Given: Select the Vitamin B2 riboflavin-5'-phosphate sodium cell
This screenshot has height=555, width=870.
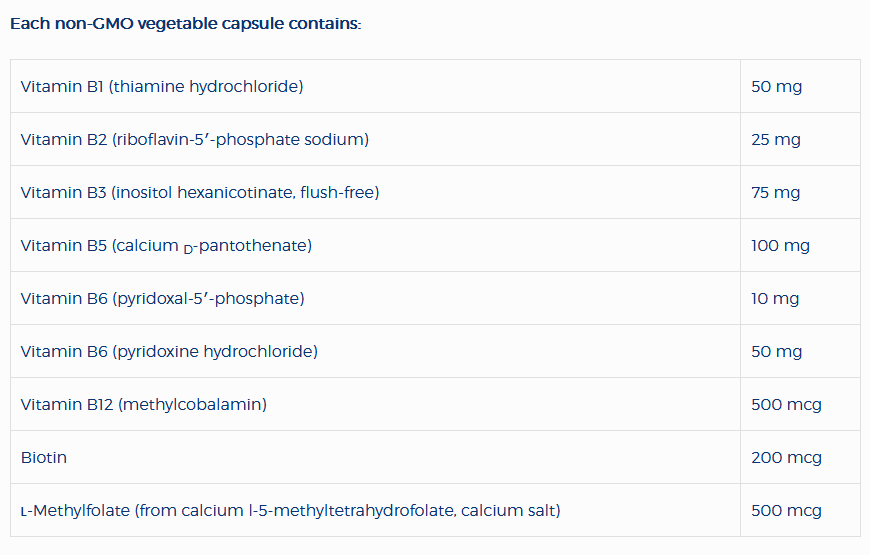Looking at the screenshot, I should 195,140.
